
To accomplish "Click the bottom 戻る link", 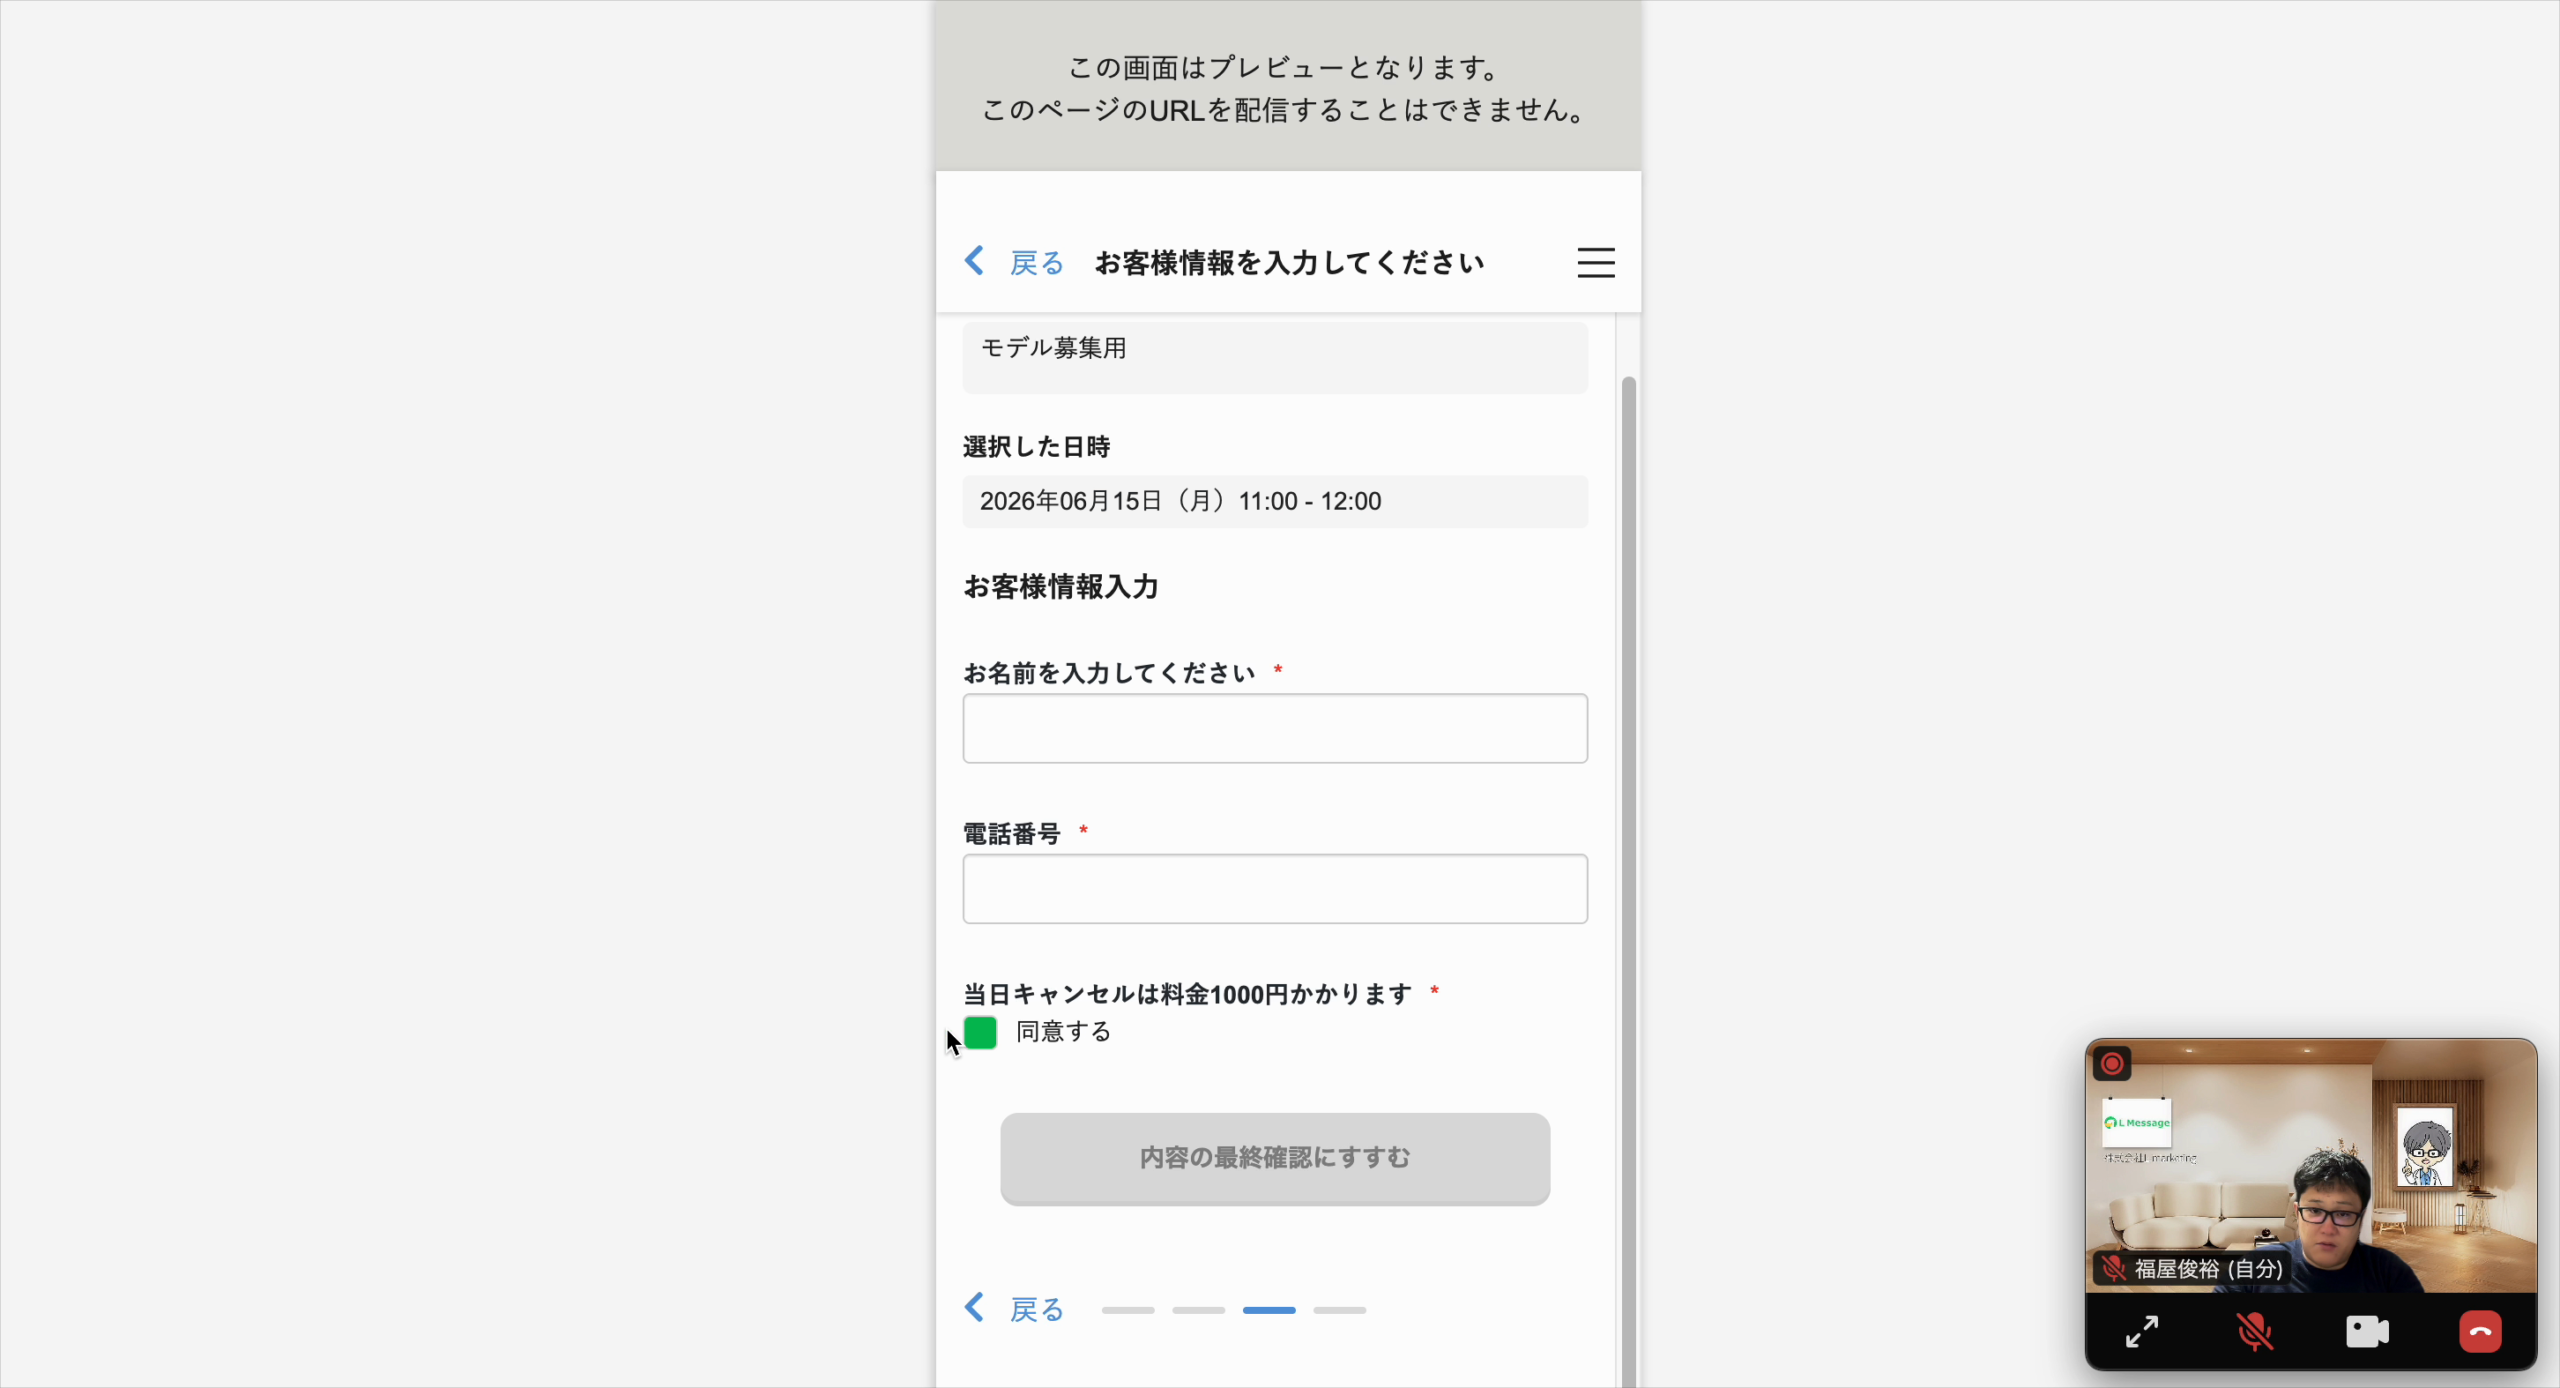I will coord(1037,1309).
